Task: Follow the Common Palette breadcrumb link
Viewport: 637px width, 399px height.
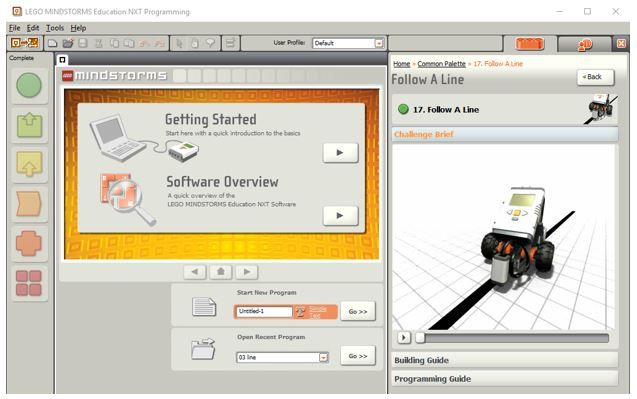Action: point(441,64)
